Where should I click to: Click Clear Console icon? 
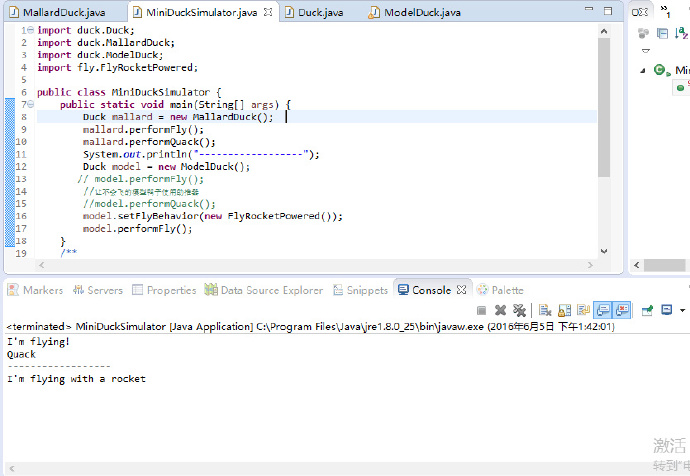(x=545, y=311)
